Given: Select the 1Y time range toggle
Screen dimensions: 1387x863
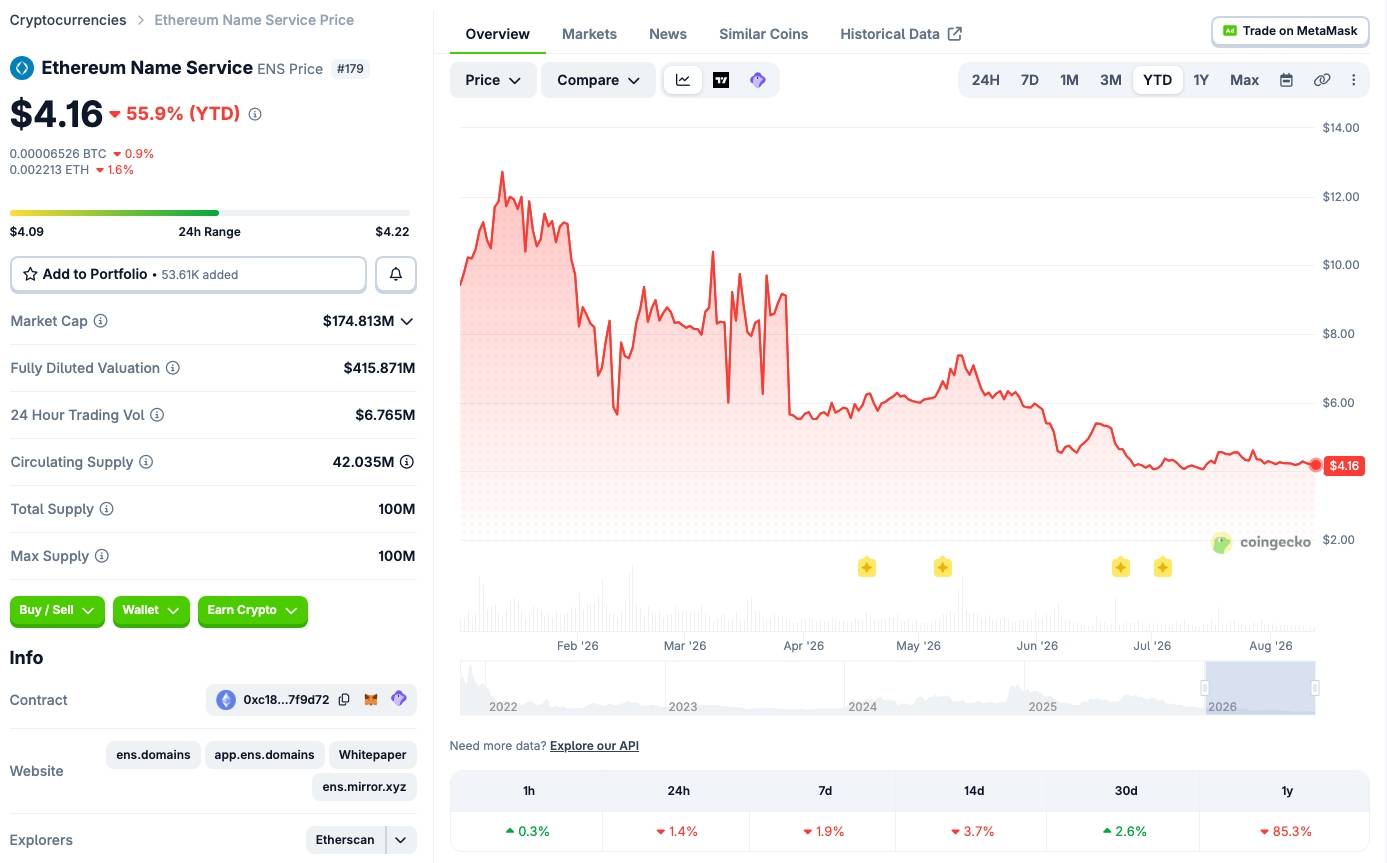Looking at the screenshot, I should [1201, 80].
